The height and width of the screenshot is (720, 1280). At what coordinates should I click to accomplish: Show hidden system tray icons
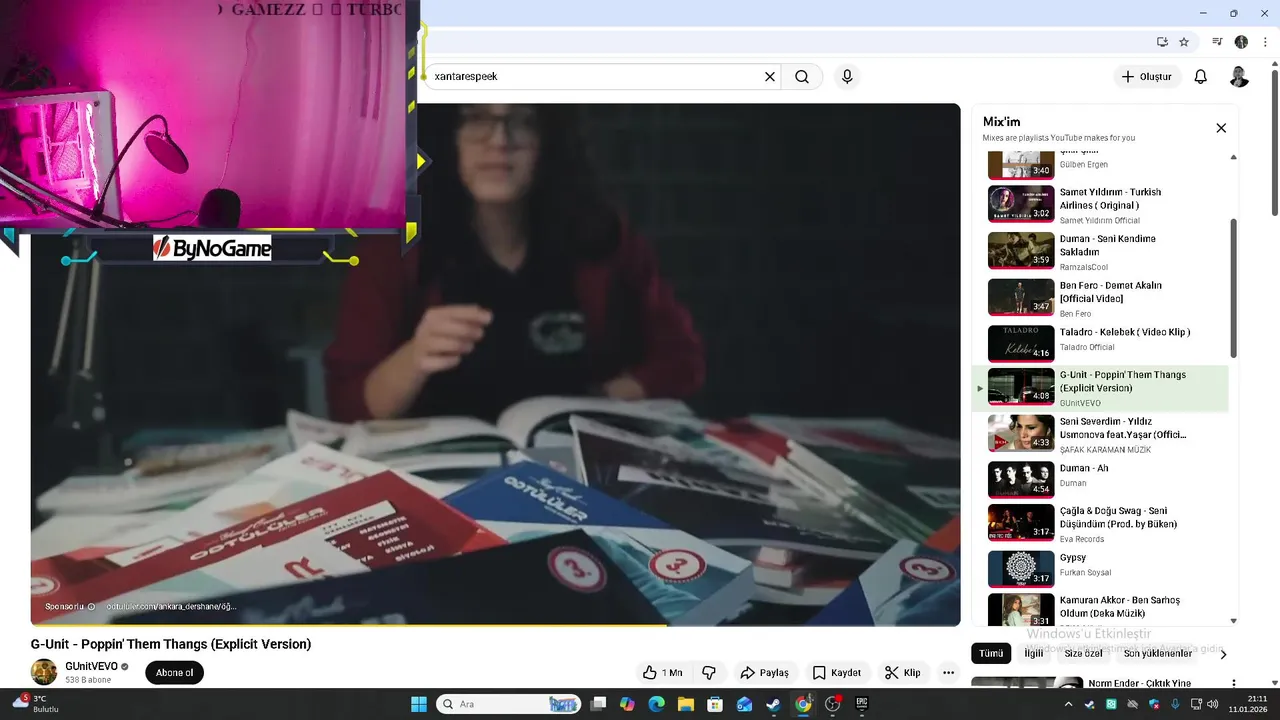[1069, 704]
